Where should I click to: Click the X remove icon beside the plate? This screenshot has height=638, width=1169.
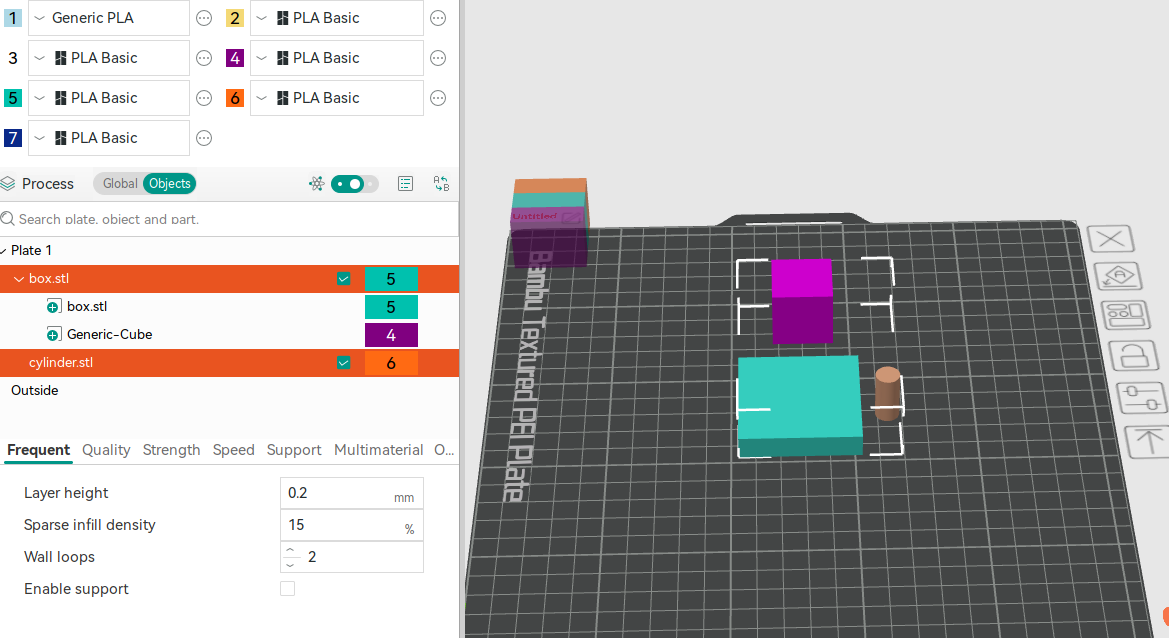coord(1111,239)
